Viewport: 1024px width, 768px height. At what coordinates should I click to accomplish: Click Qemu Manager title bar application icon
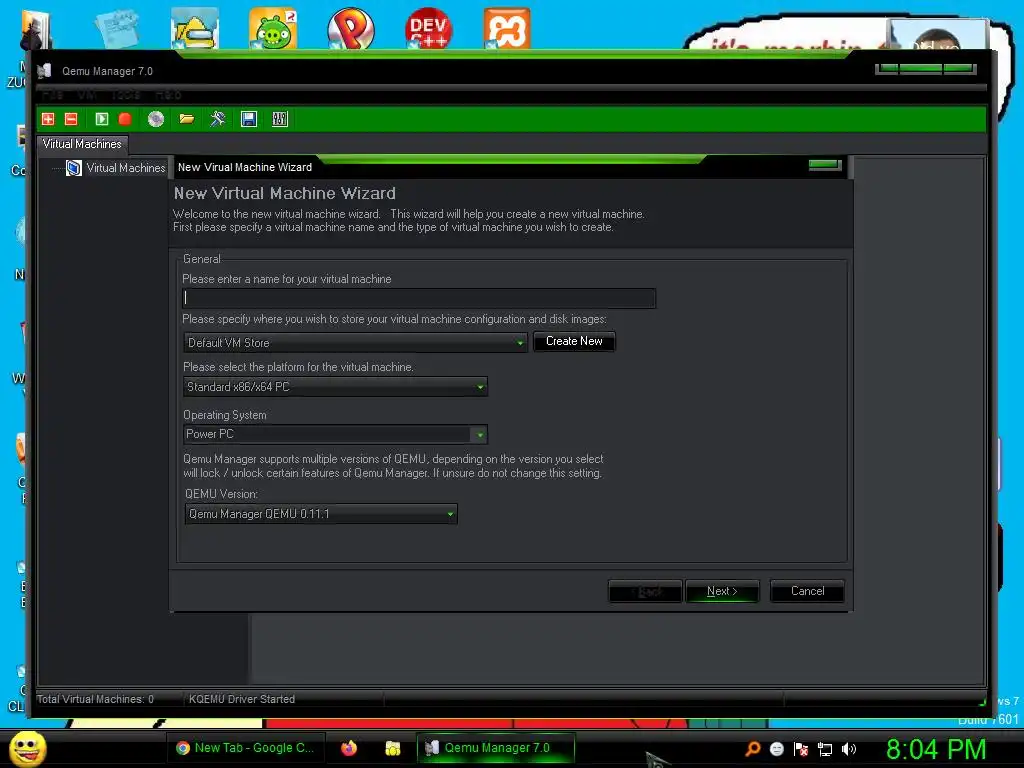44,71
